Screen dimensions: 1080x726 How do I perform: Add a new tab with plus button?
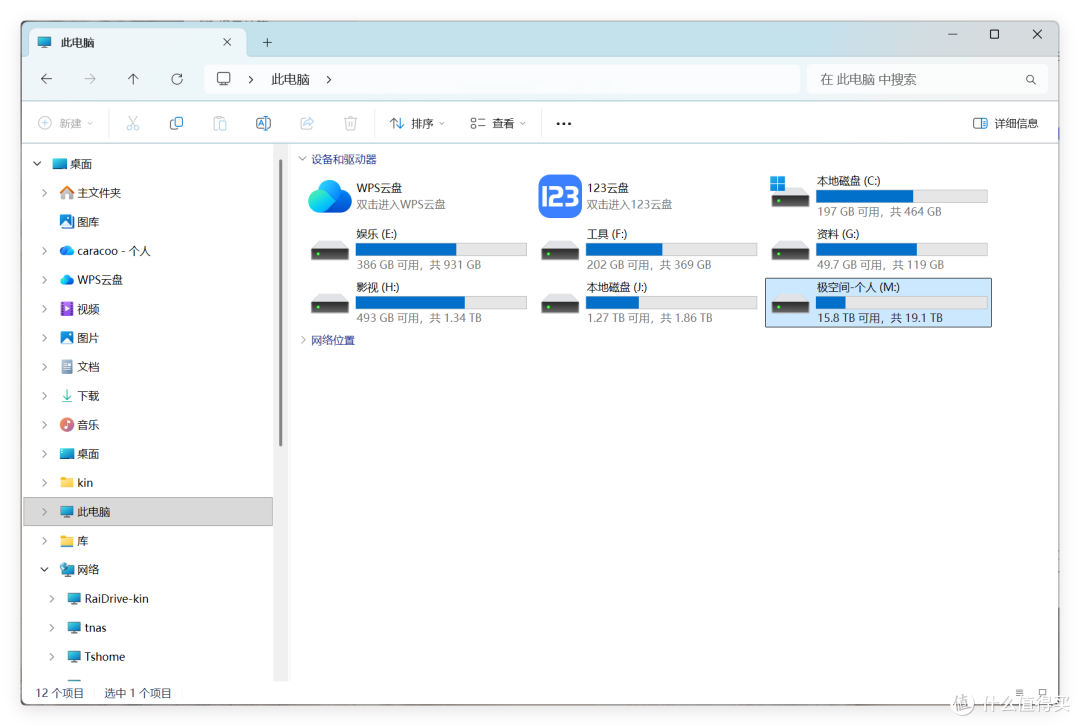(267, 43)
